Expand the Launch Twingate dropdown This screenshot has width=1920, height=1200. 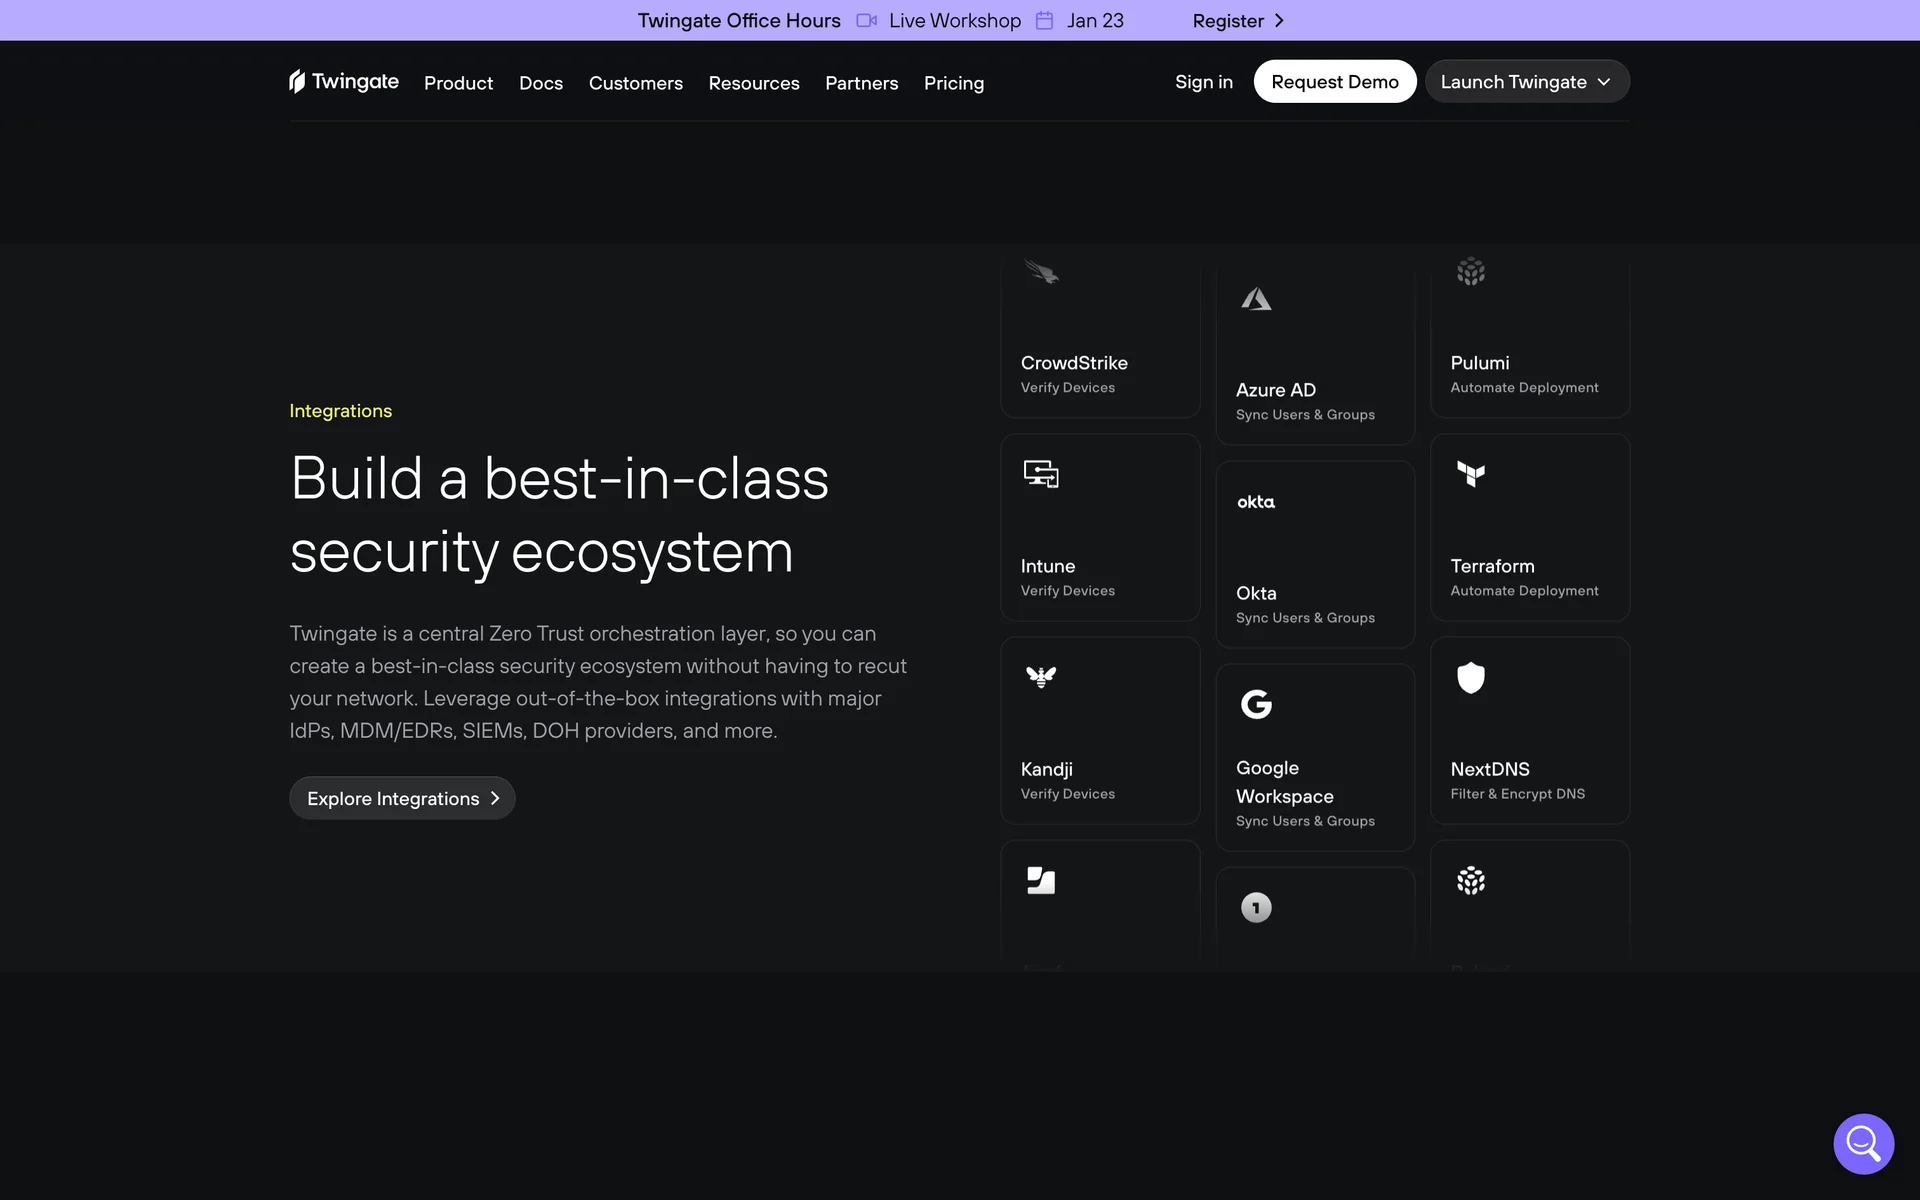tap(1526, 82)
